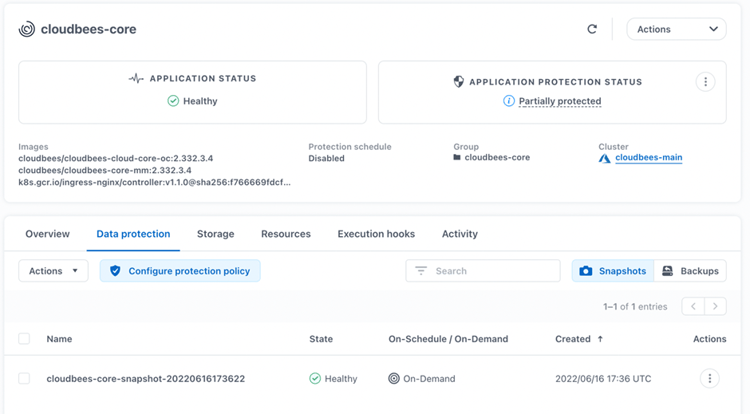750x414 pixels.
Task: Click the green Healthy check icon in snapshot row
Action: point(315,379)
